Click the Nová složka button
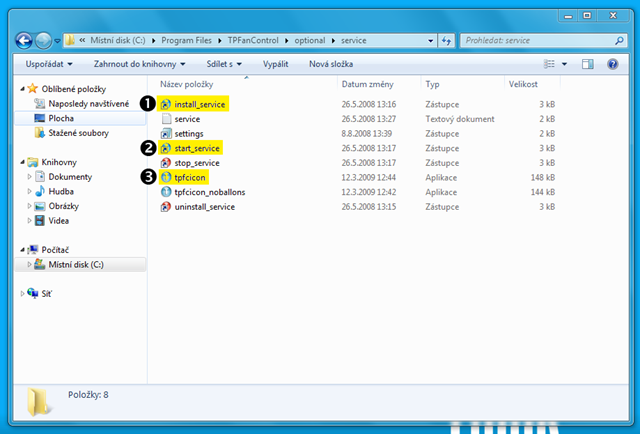This screenshot has height=434, width=640. tap(331, 64)
